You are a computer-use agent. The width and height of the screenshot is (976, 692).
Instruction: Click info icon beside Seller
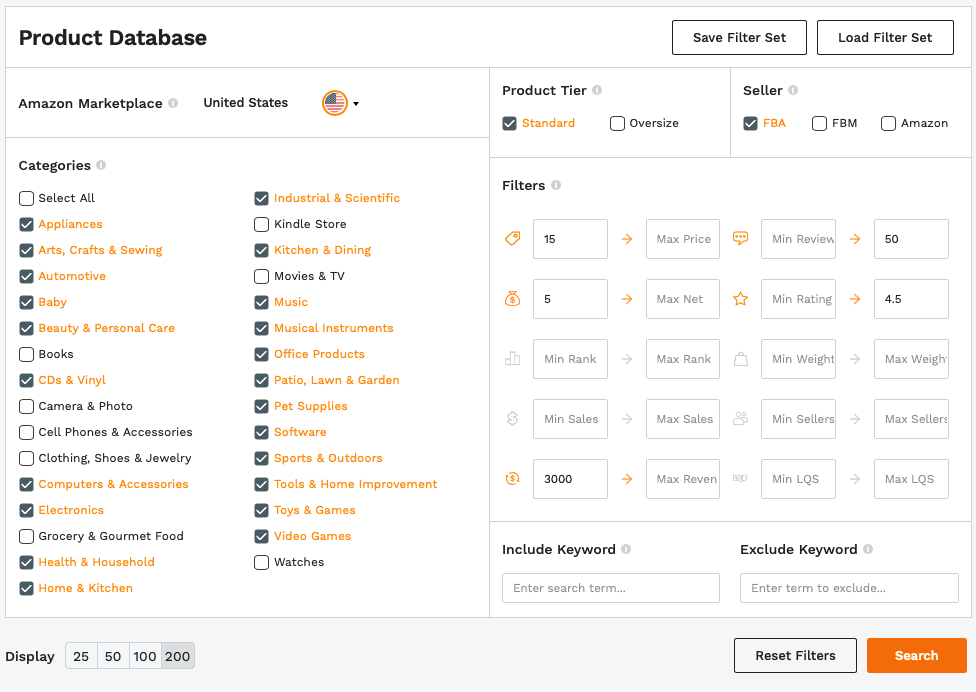click(793, 90)
